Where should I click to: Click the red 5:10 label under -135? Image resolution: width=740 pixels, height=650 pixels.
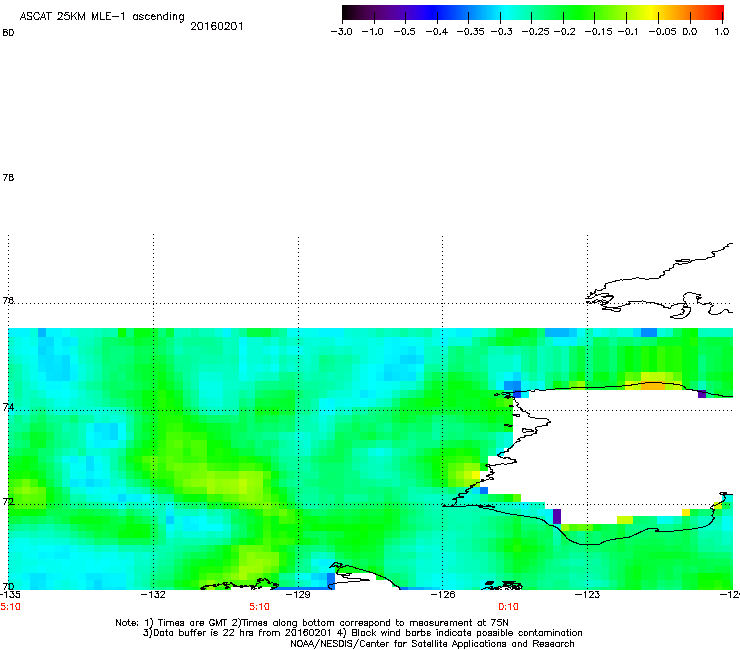[x=10, y=607]
